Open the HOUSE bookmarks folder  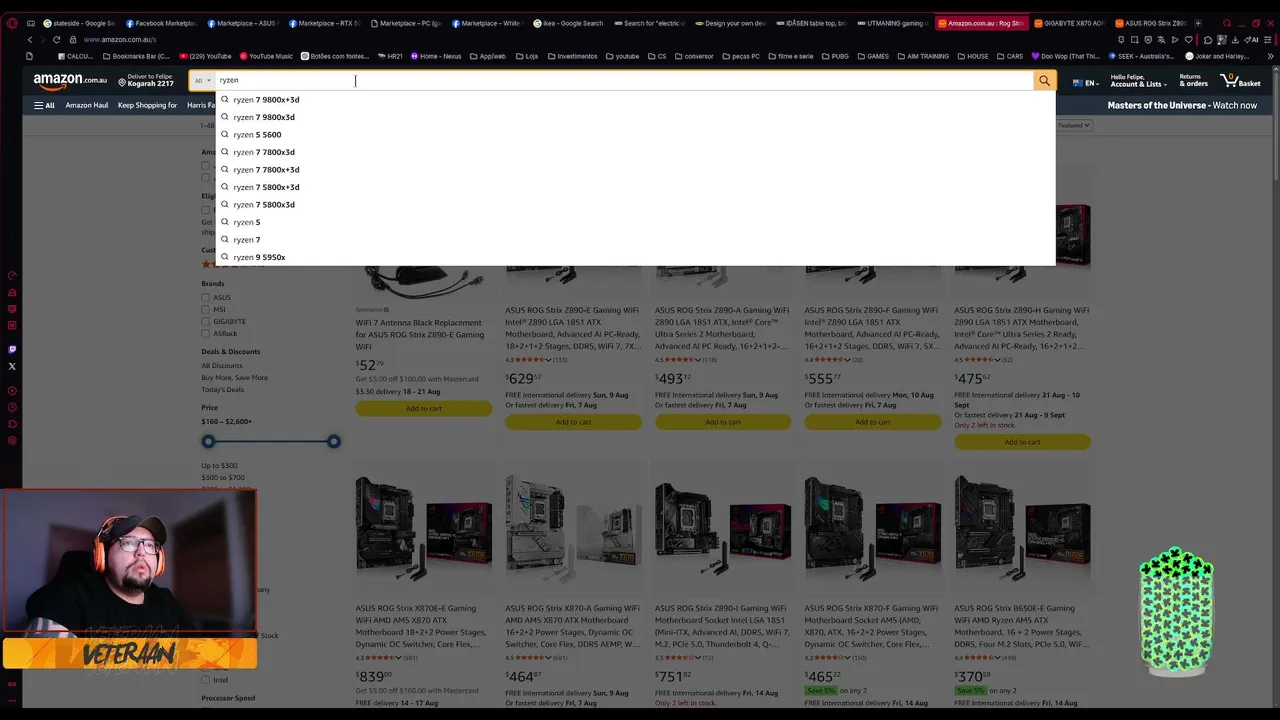click(973, 56)
